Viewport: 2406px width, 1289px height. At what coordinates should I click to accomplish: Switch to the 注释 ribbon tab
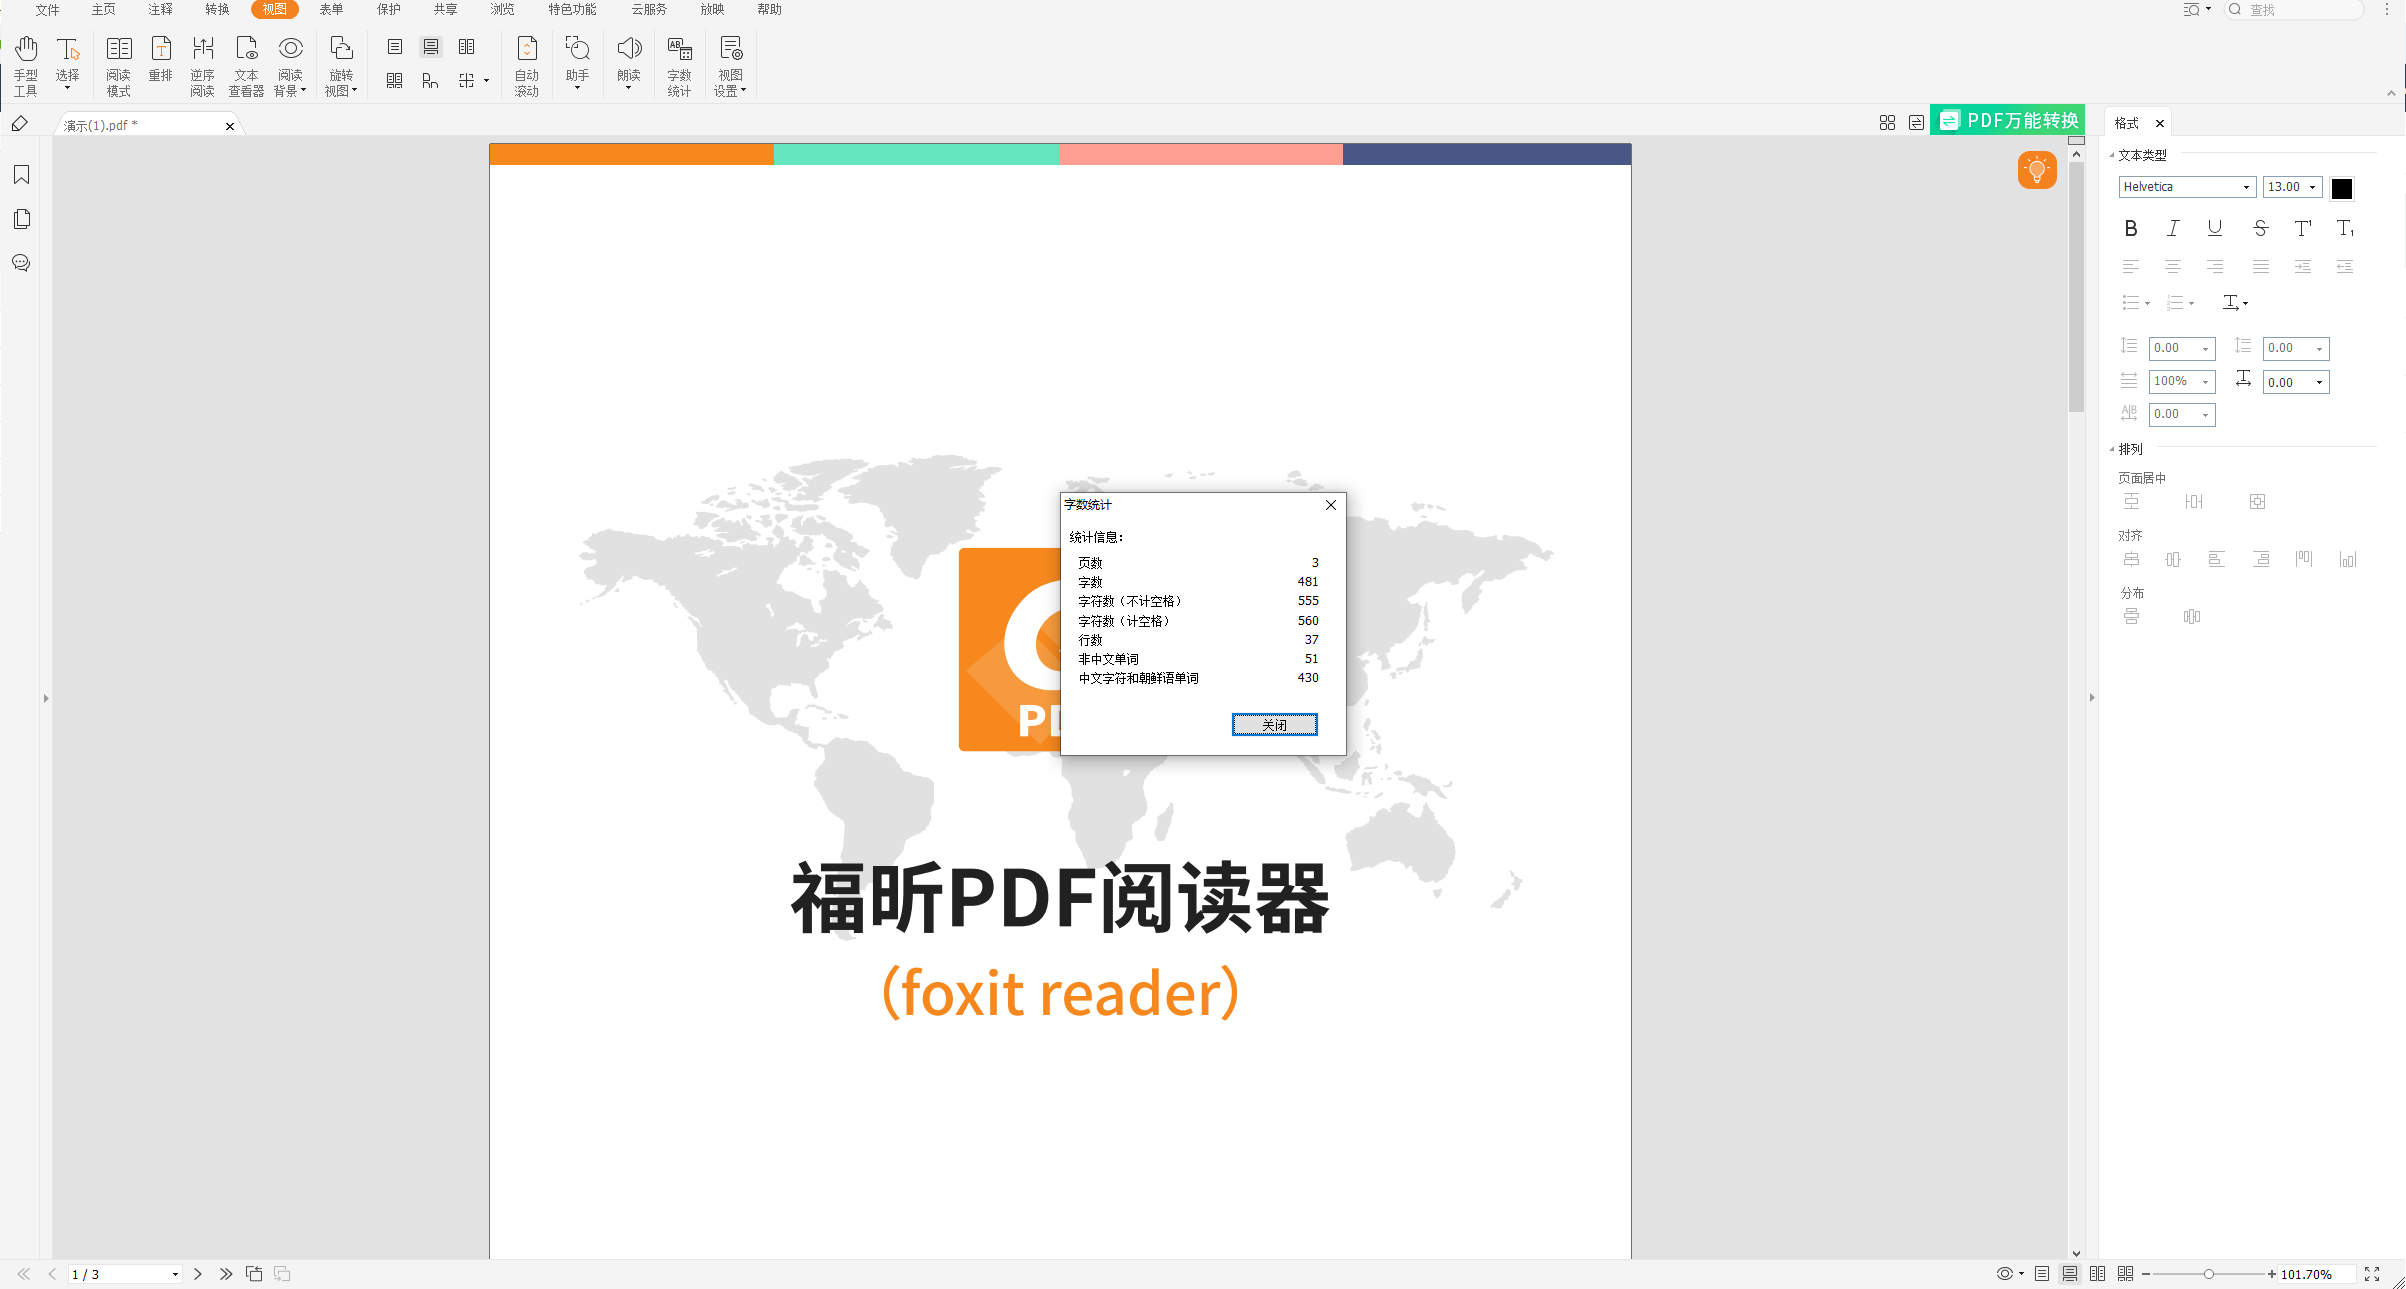pos(160,9)
